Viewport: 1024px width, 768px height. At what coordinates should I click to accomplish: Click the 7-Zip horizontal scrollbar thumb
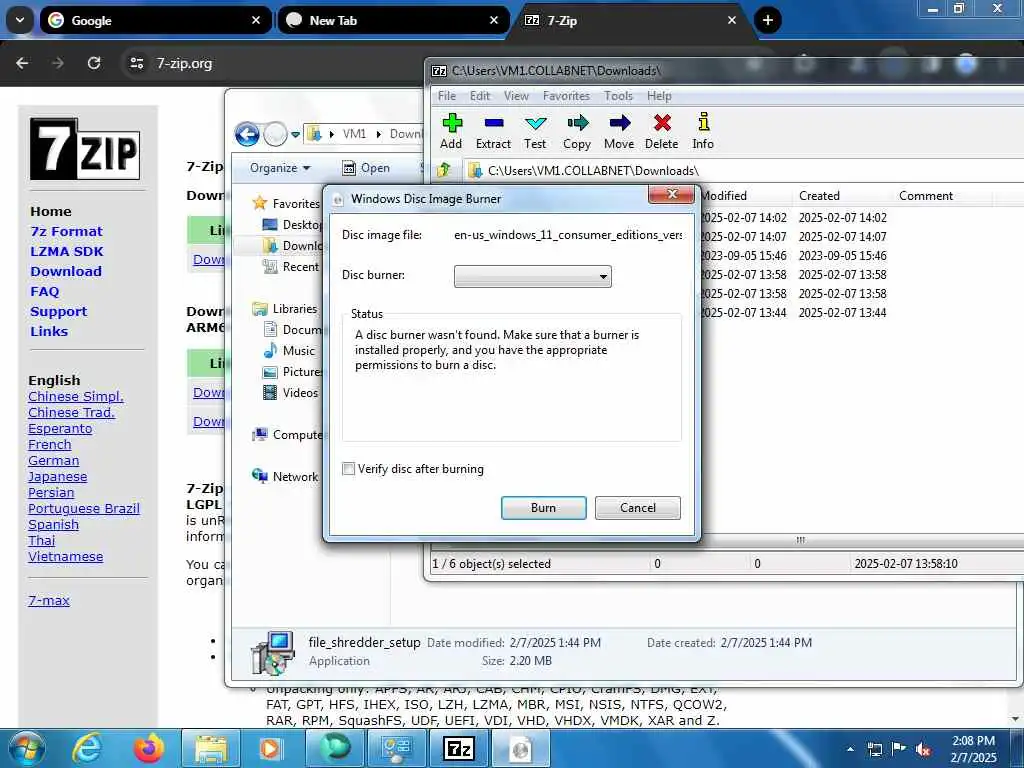click(801, 540)
